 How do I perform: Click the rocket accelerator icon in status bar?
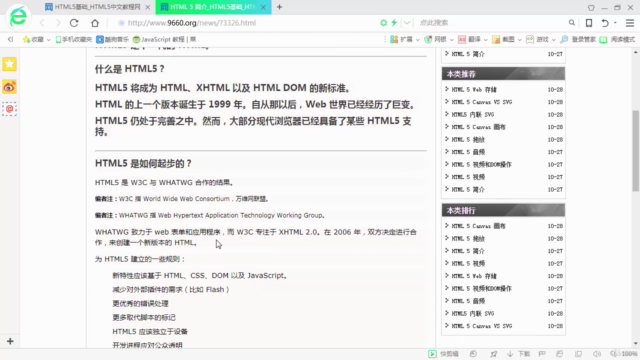coord(493,354)
